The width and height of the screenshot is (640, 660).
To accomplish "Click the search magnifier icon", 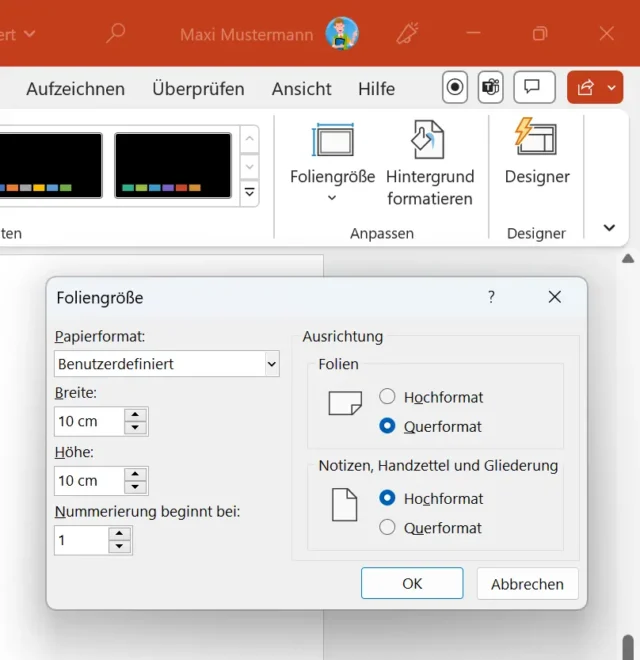I will click(x=116, y=34).
